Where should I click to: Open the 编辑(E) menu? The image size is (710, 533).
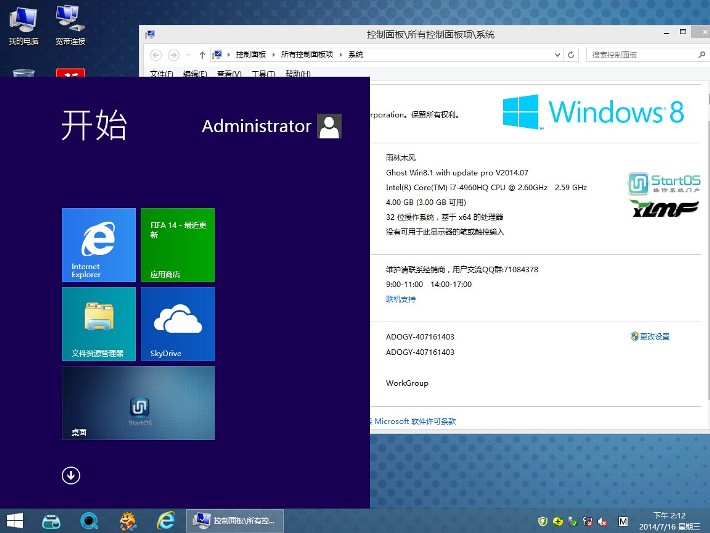point(195,73)
